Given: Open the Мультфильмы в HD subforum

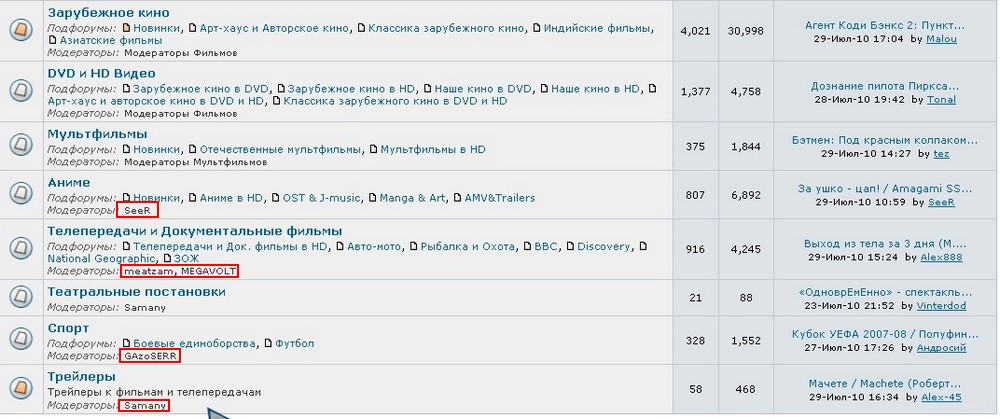Looking at the screenshot, I should 433,149.
